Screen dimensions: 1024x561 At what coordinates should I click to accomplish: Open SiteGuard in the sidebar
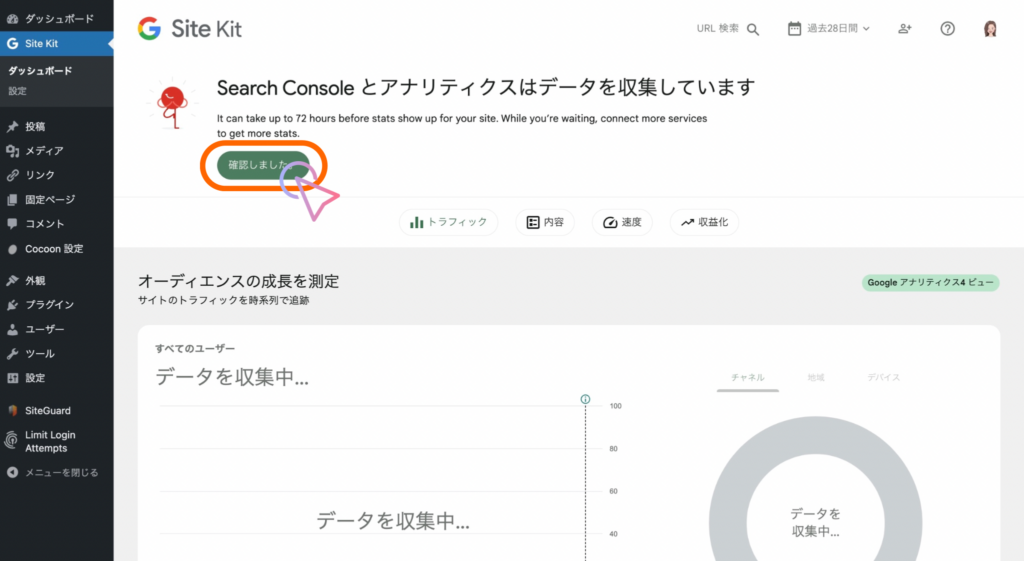point(47,410)
